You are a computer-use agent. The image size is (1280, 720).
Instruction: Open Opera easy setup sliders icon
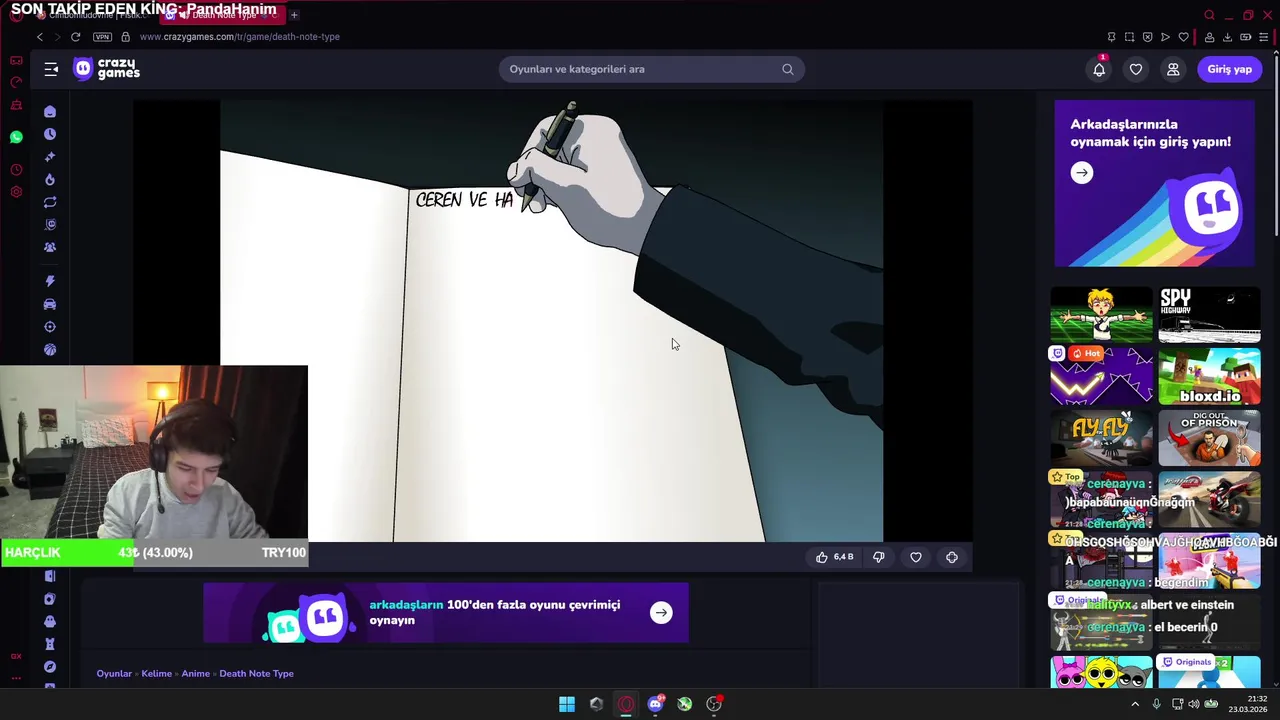[1264, 37]
